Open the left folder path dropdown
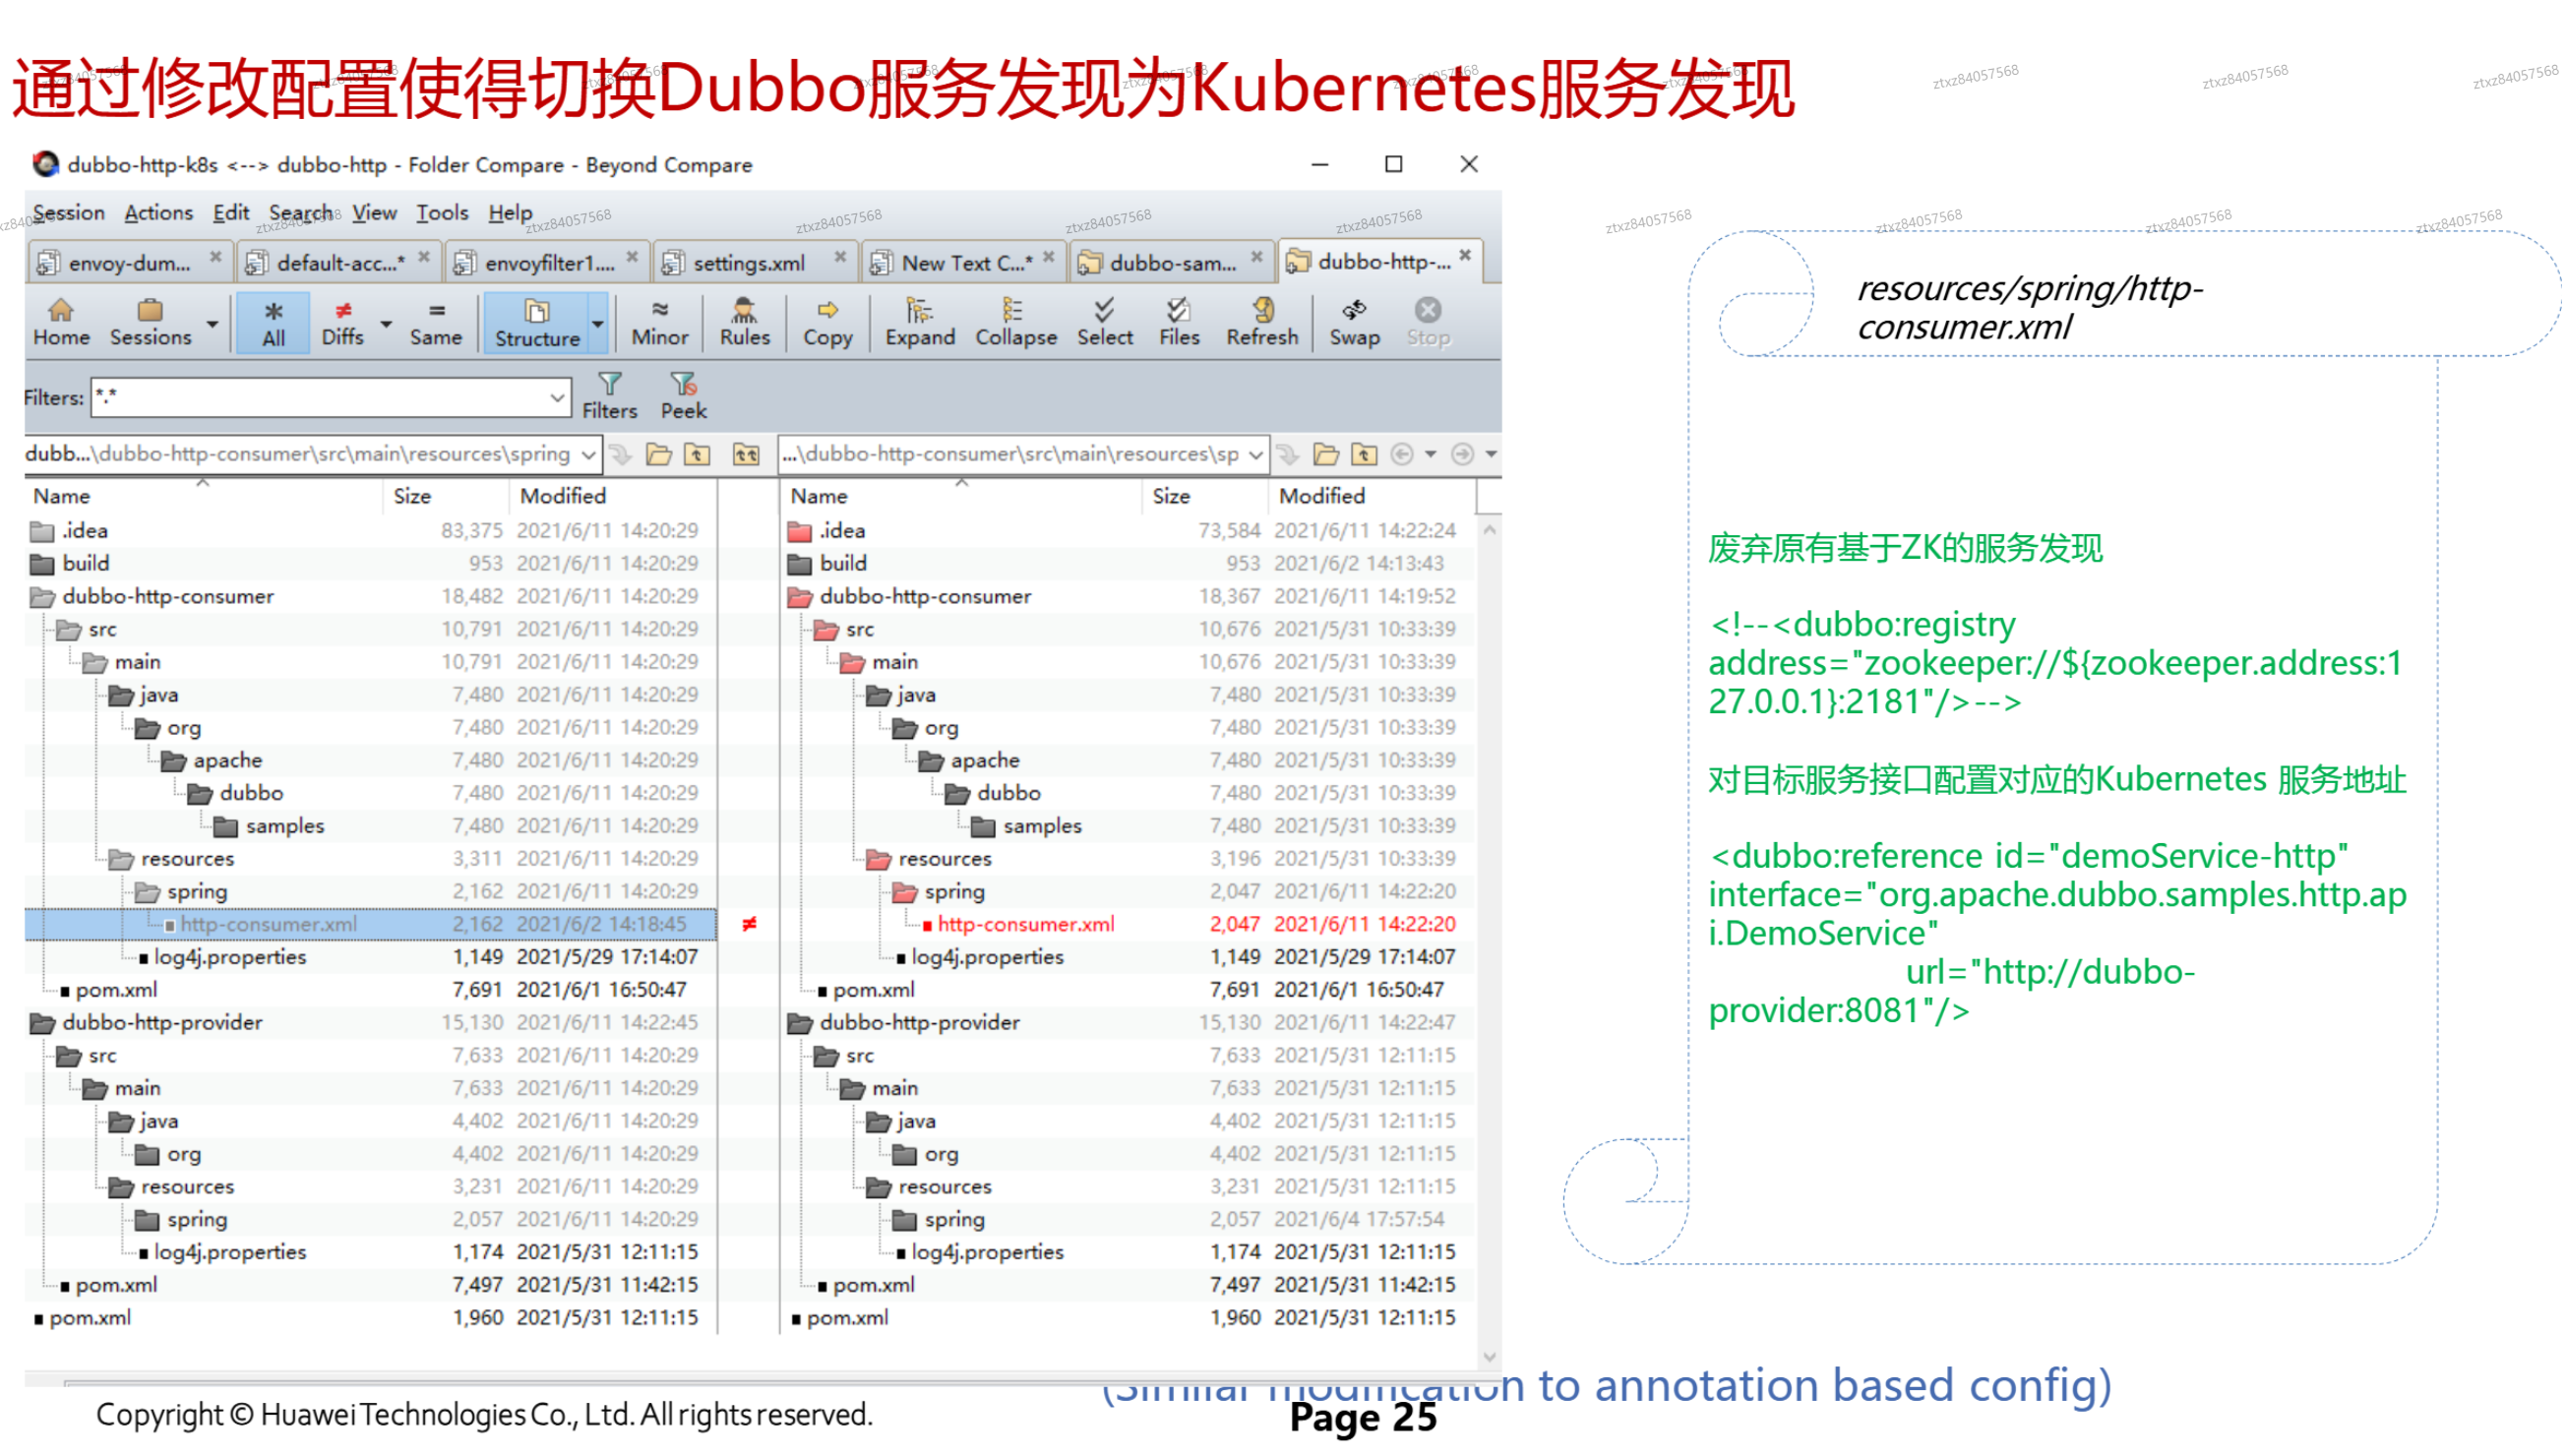Image resolution: width=2565 pixels, height=1456 pixels. (x=588, y=454)
